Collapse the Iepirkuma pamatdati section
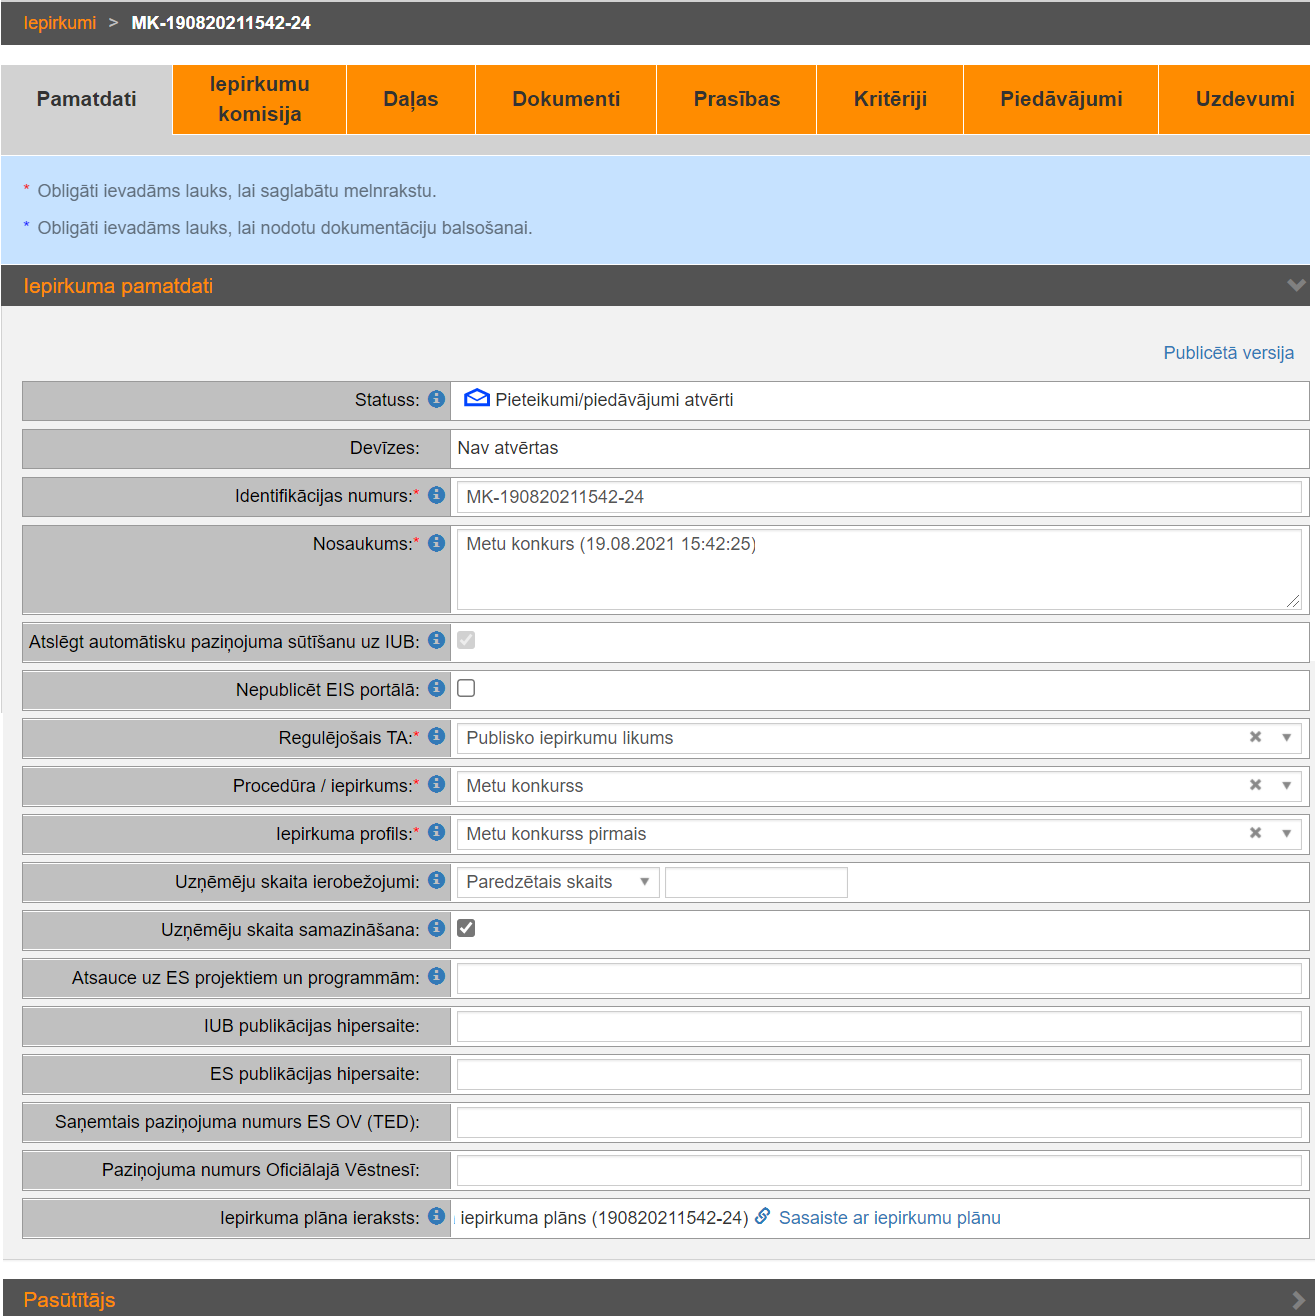The width and height of the screenshot is (1315, 1316). click(x=1296, y=286)
